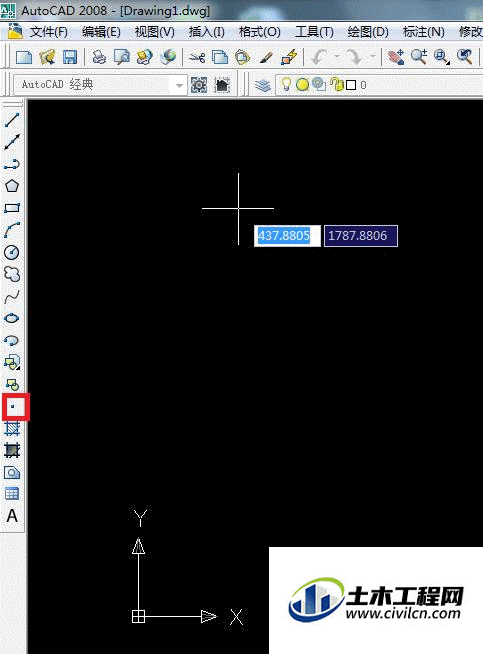Select the Hatch tool
The width and height of the screenshot is (483, 654).
[12, 428]
